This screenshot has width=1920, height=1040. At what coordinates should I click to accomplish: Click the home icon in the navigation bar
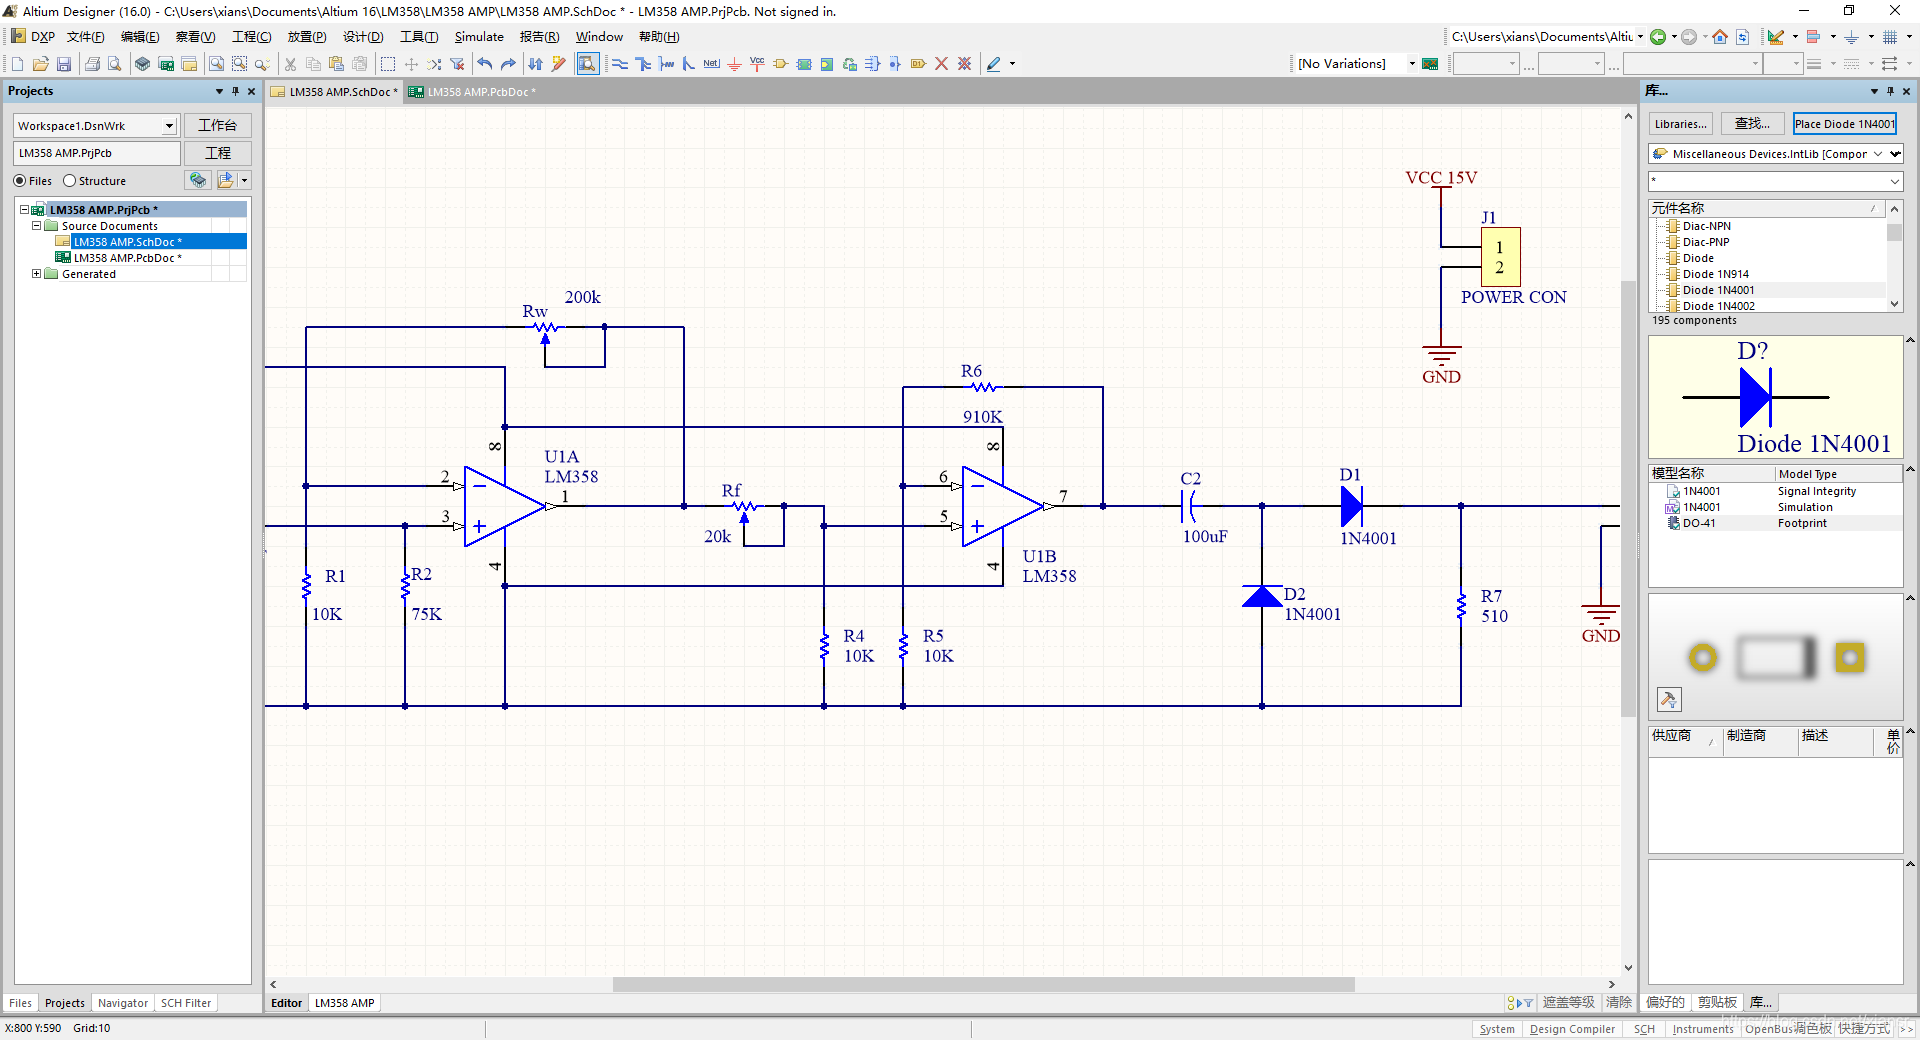pyautogui.click(x=1720, y=37)
